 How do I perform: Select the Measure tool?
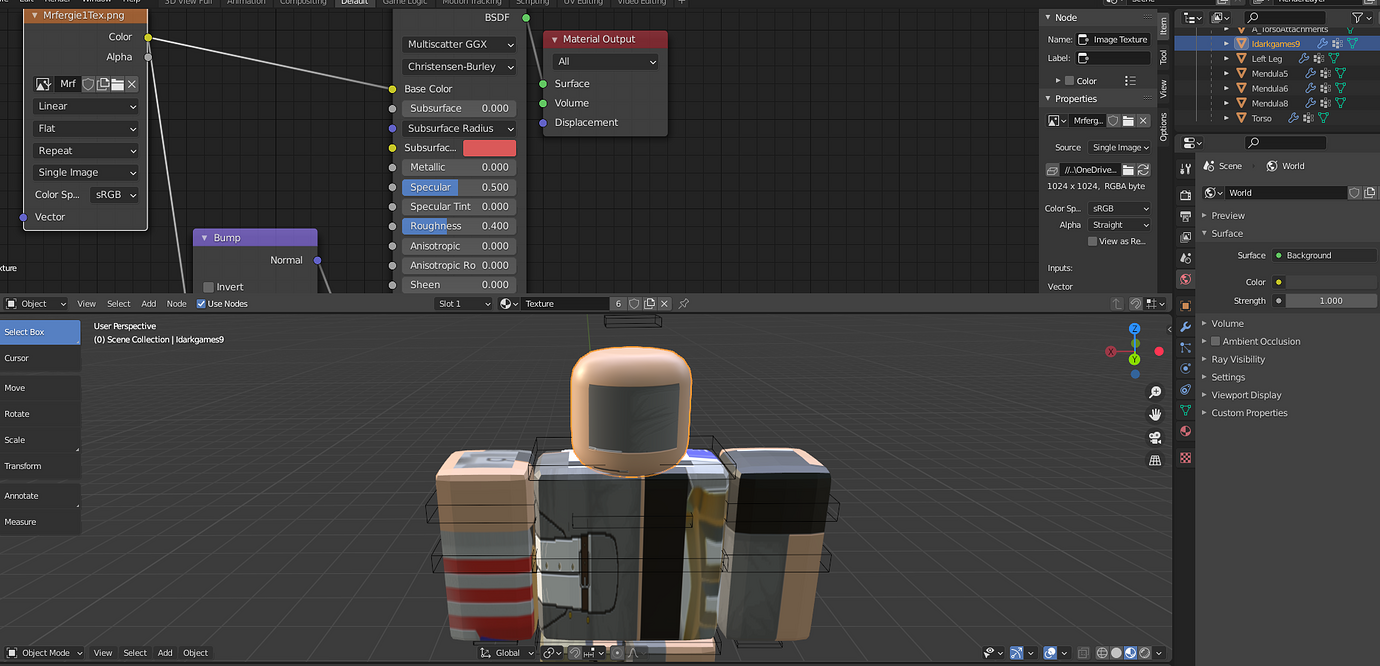point(40,522)
